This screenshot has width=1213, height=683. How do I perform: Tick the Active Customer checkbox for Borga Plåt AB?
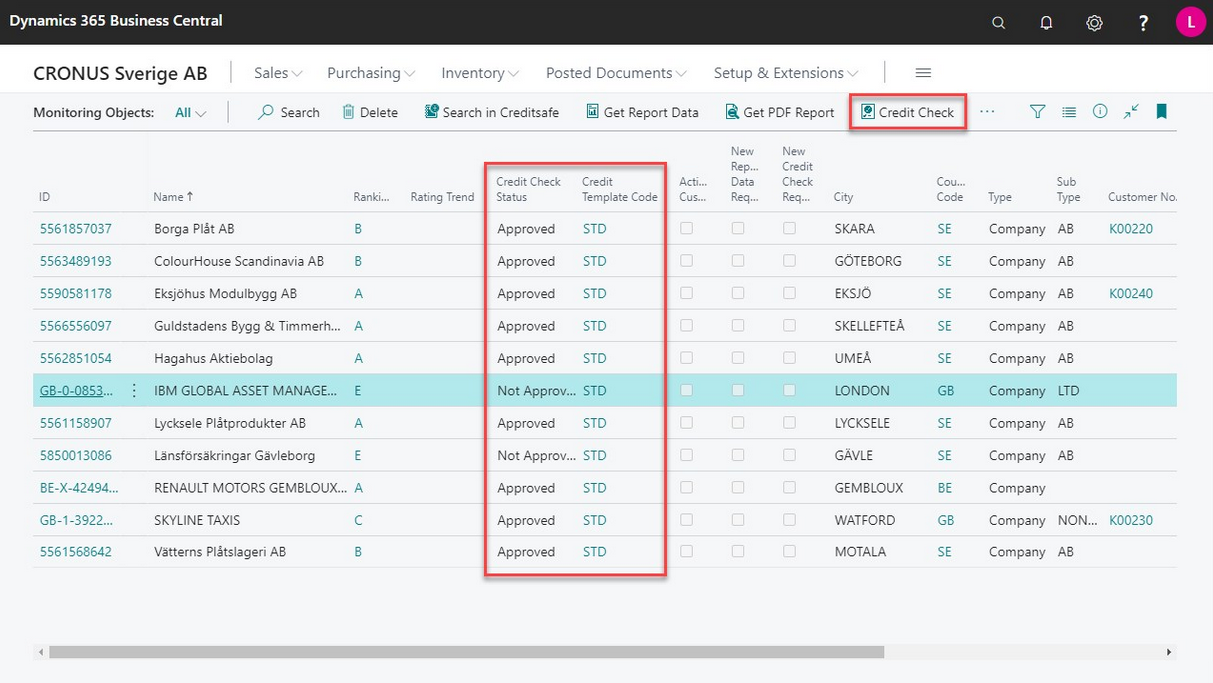[x=686, y=229]
